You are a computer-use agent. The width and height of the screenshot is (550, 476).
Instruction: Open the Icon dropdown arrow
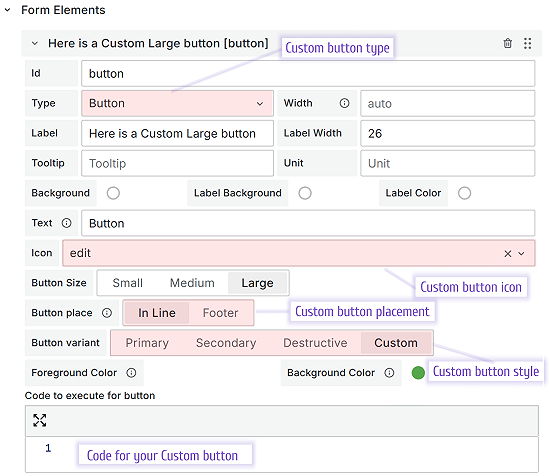tap(521, 254)
